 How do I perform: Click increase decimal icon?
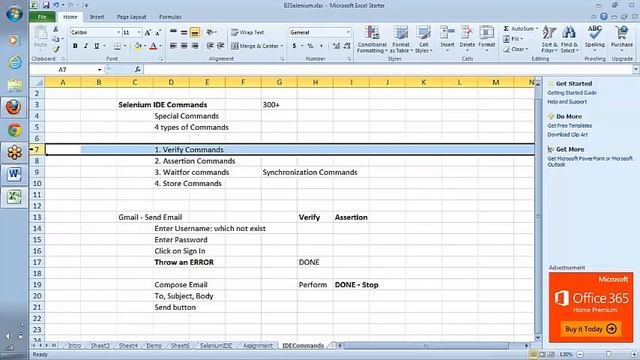pos(336,46)
